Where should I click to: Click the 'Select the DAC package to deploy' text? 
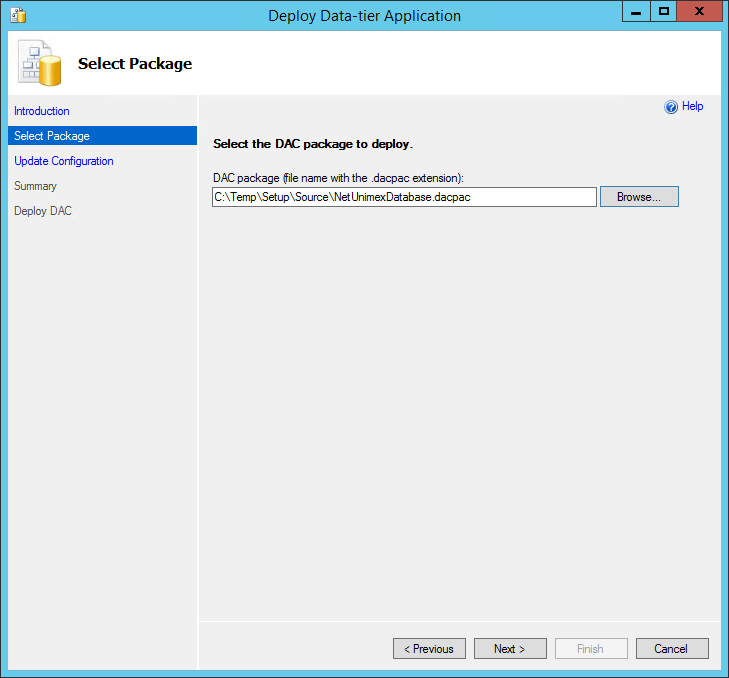click(313, 144)
